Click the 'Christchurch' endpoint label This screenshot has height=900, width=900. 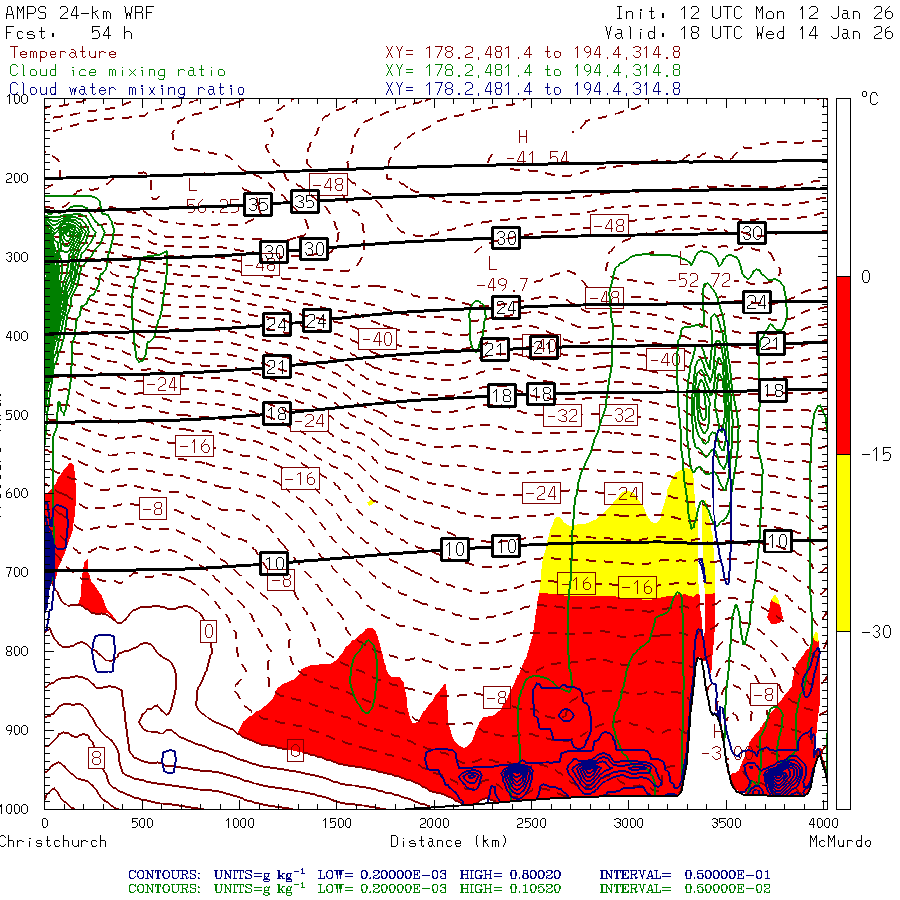(53, 841)
